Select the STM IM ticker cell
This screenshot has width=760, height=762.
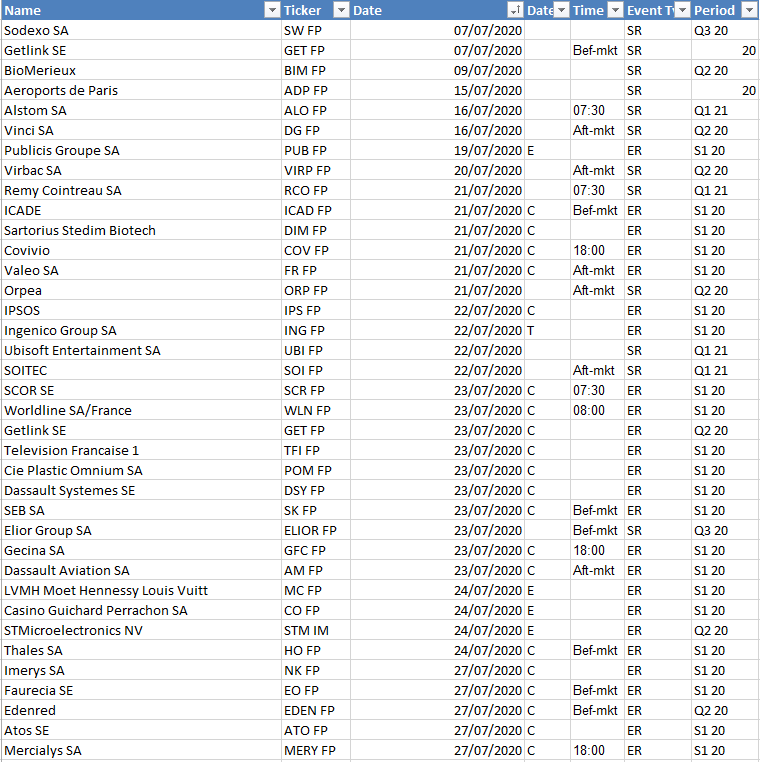pos(316,630)
